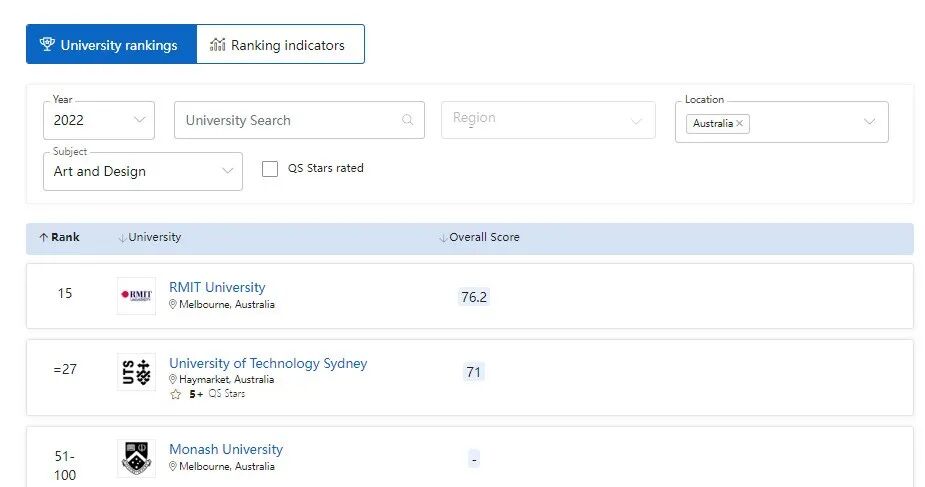Screen dimensions: 925x487
Task: Click the sort arrow beside Rank
Action: click(43, 238)
